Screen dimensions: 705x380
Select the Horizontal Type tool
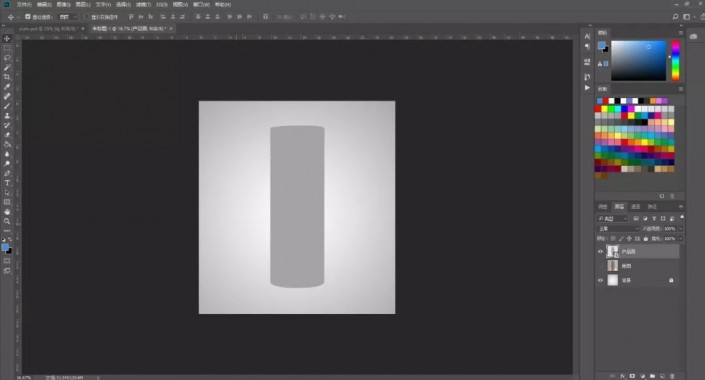pos(7,183)
